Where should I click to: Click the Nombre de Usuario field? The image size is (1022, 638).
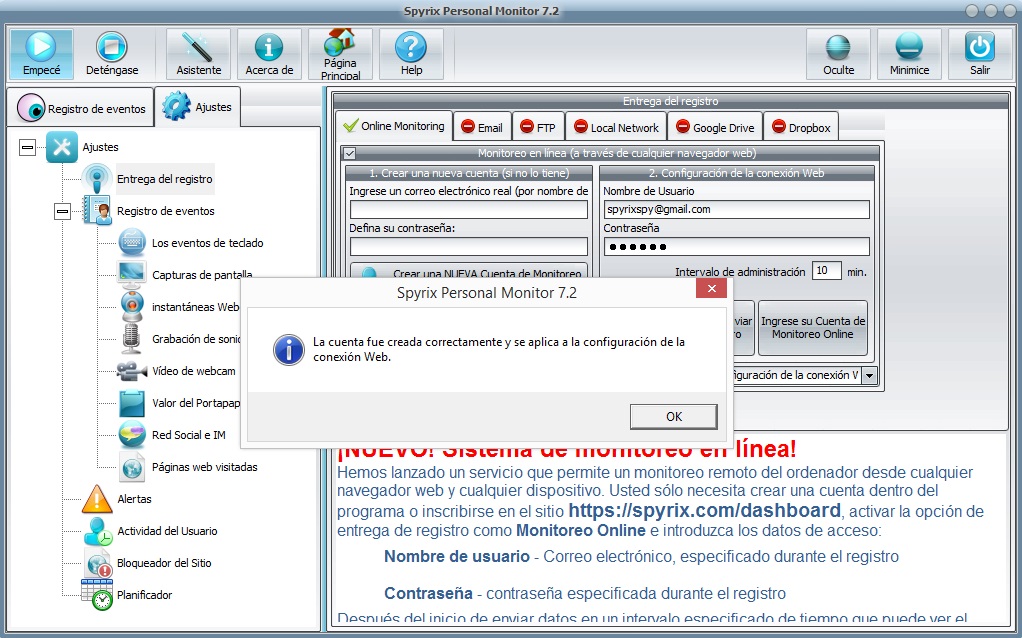click(737, 209)
